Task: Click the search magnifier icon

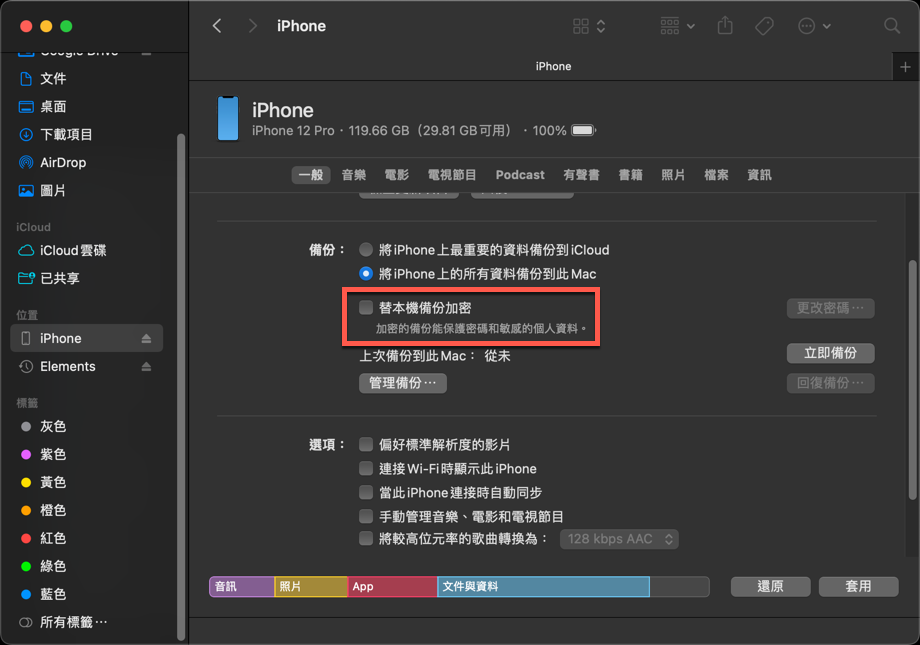Action: click(x=892, y=26)
